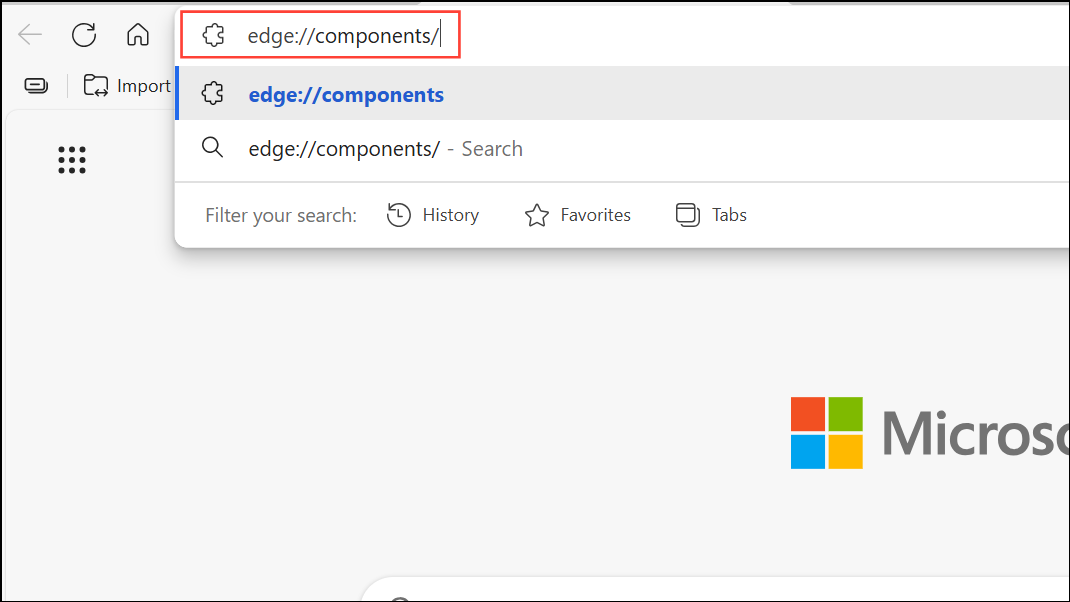1070x602 pixels.
Task: Click the page refresh icon
Action: 84,34
